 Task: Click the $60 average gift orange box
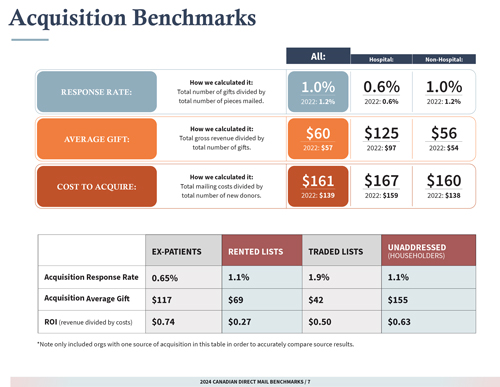click(318, 139)
